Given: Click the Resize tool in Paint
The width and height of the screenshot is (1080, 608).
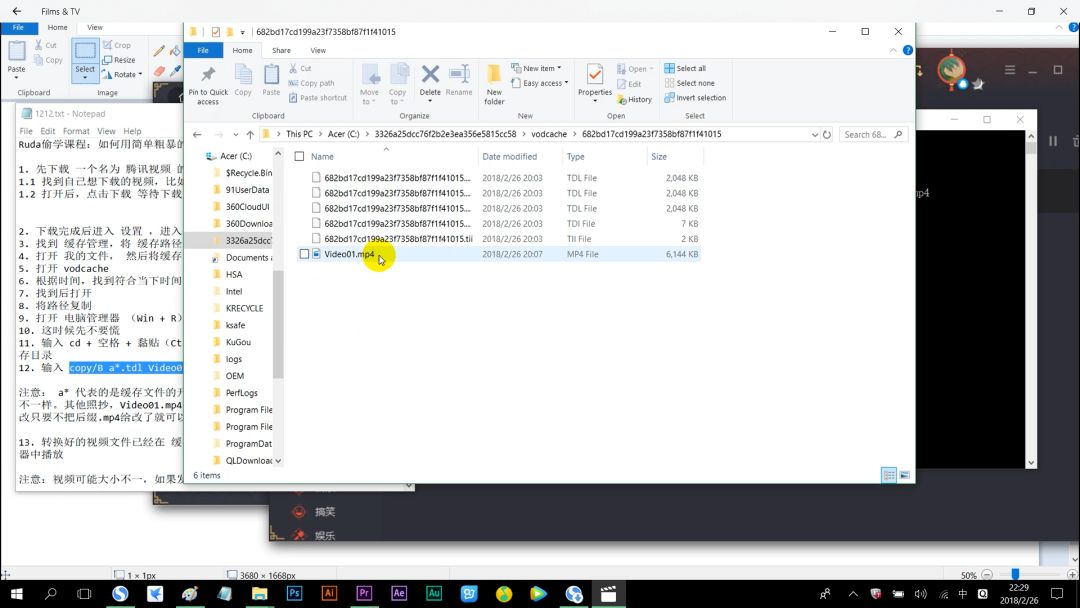Looking at the screenshot, I should point(118,60).
